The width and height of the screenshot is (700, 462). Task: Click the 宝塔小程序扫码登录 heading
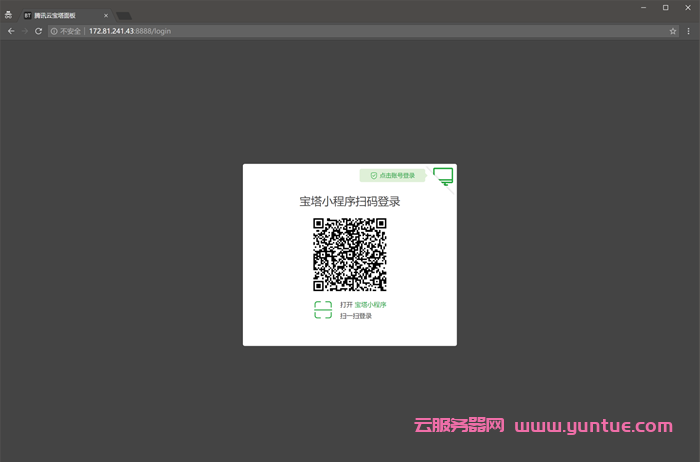pyautogui.click(x=350, y=201)
